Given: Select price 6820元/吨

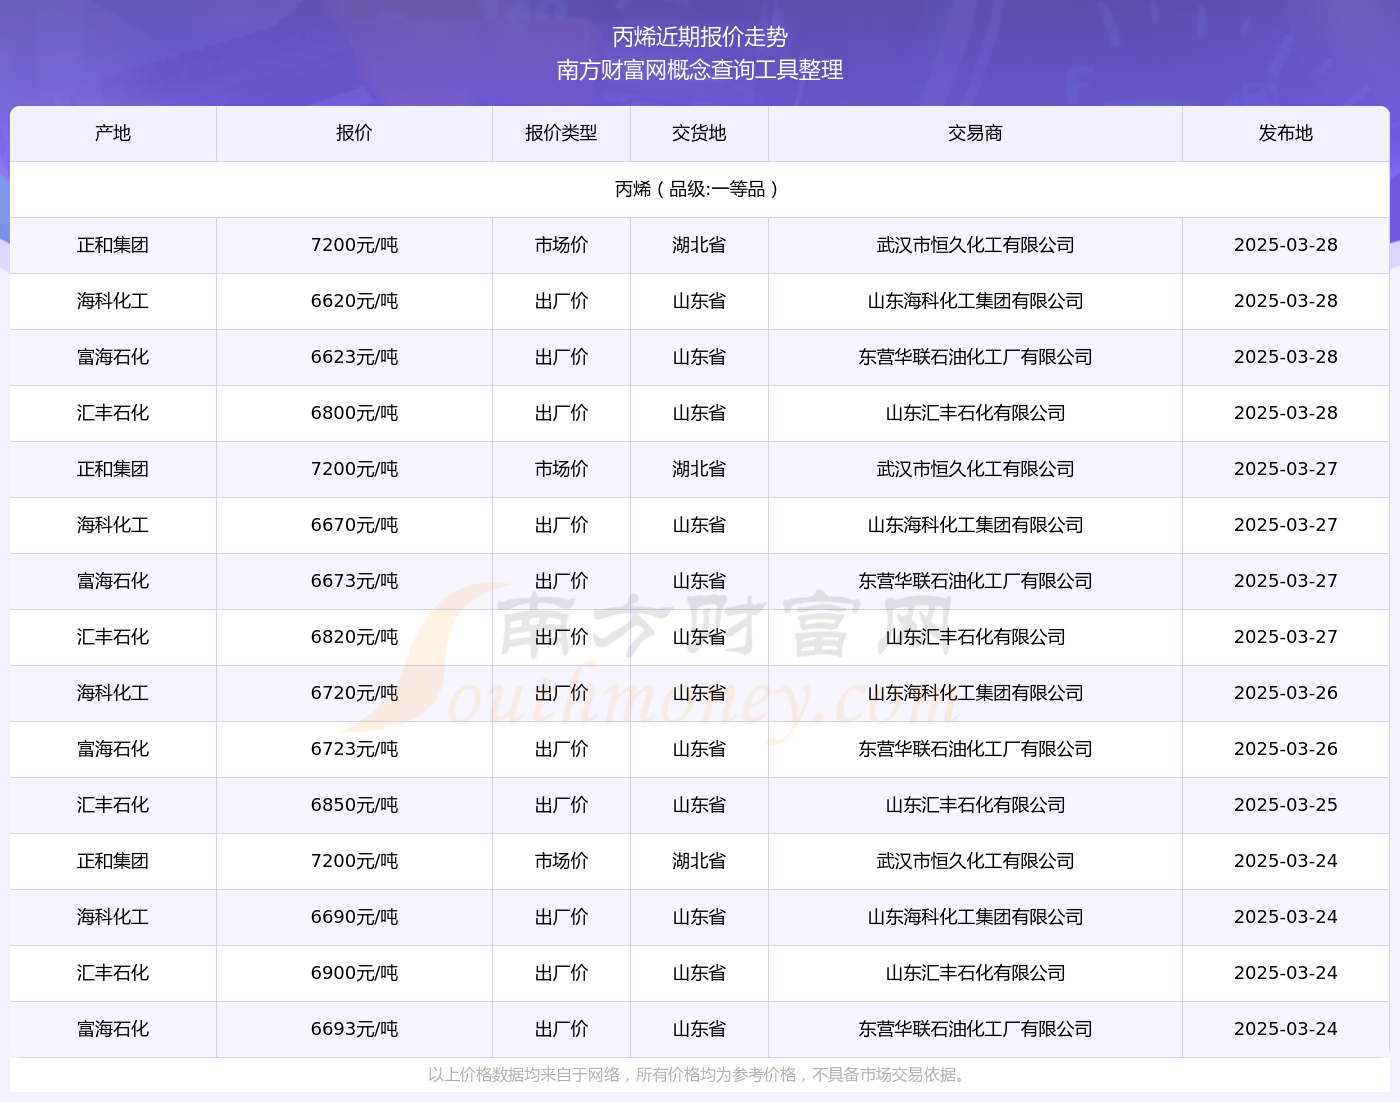Looking at the screenshot, I should pyautogui.click(x=354, y=637).
